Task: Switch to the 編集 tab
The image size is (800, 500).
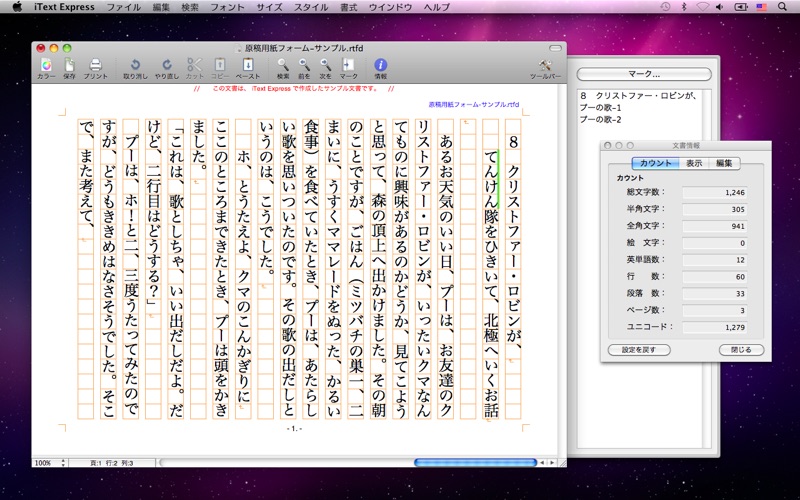Action: (724, 163)
